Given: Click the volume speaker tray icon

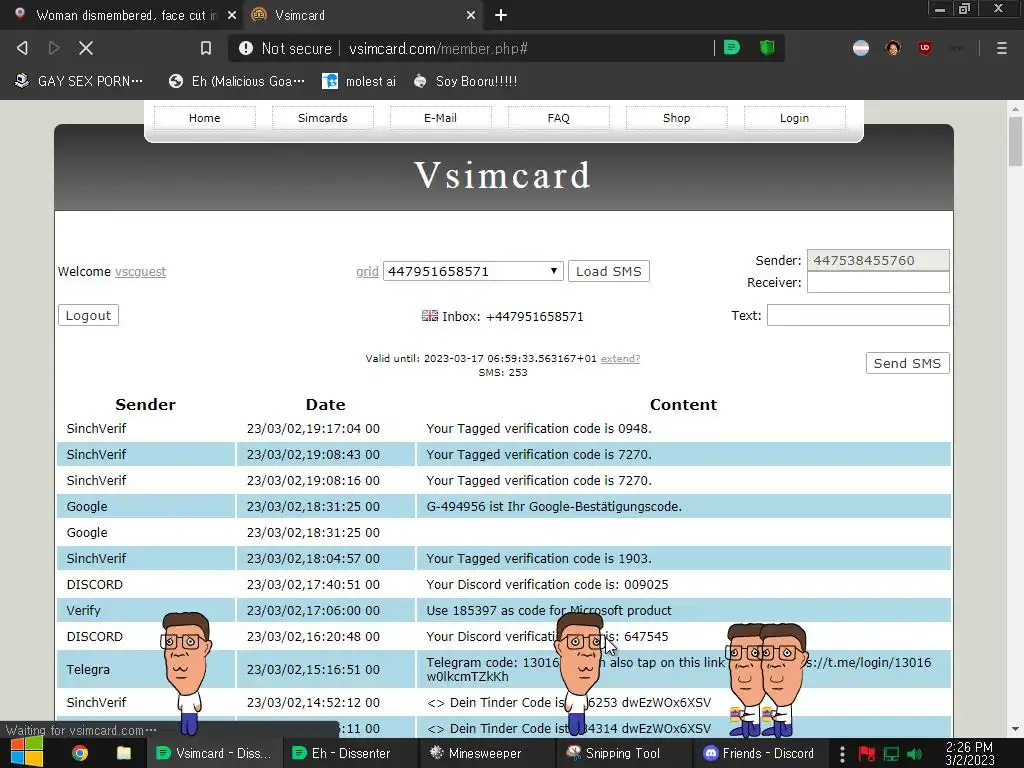Looking at the screenshot, I should tap(915, 754).
